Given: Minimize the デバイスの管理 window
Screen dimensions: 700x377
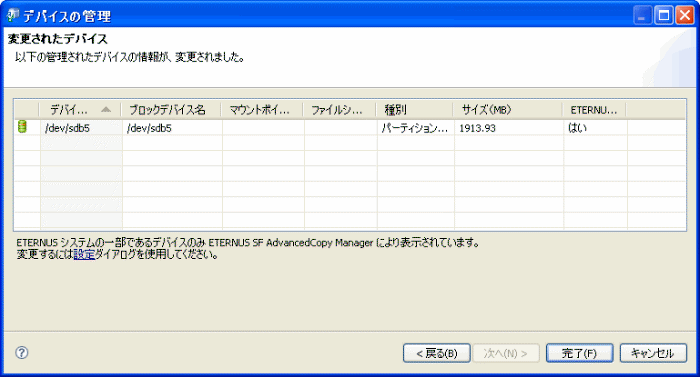Looking at the screenshot, I should [642, 16].
